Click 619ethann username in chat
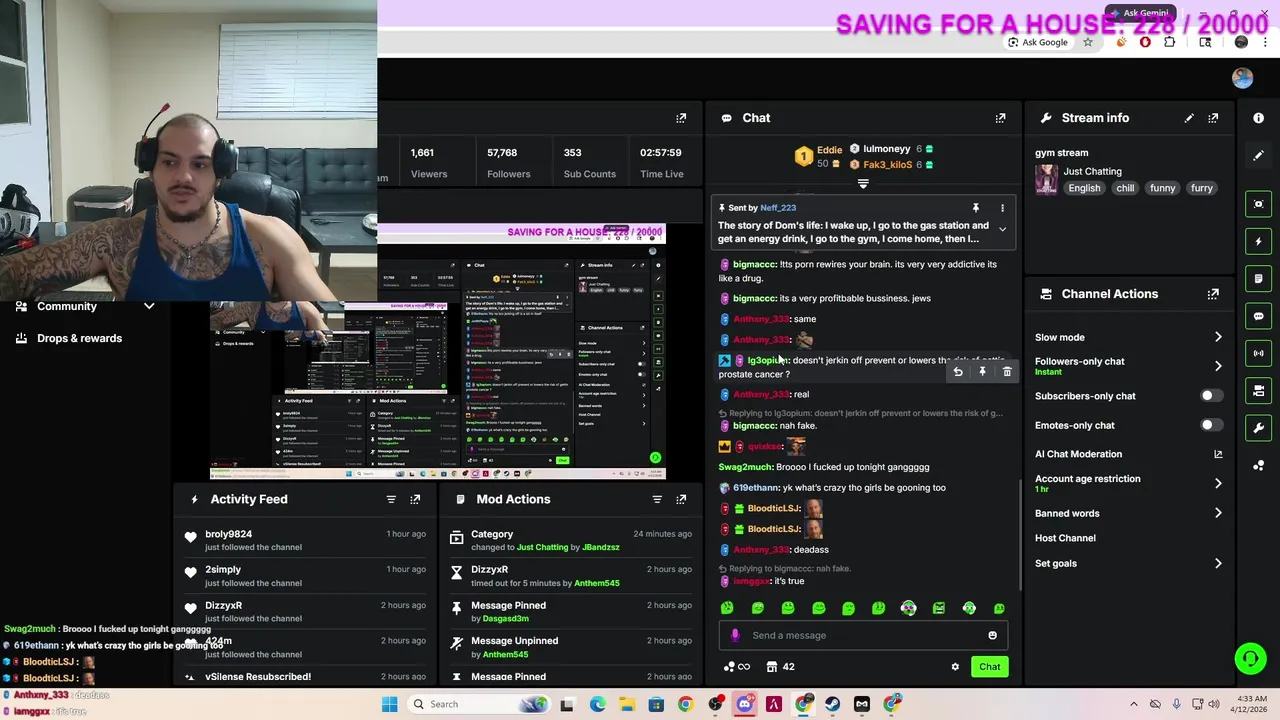 tap(755, 488)
